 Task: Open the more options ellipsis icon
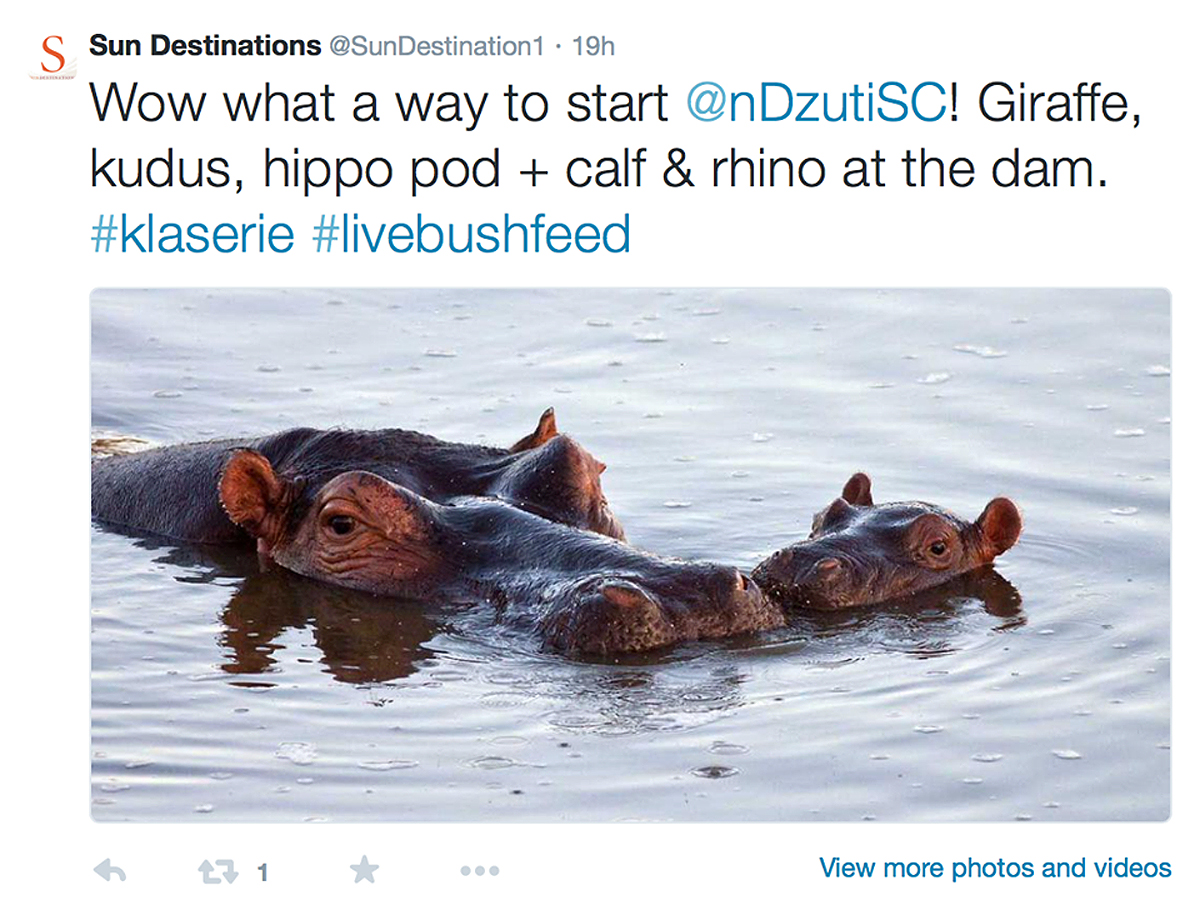pos(479,871)
